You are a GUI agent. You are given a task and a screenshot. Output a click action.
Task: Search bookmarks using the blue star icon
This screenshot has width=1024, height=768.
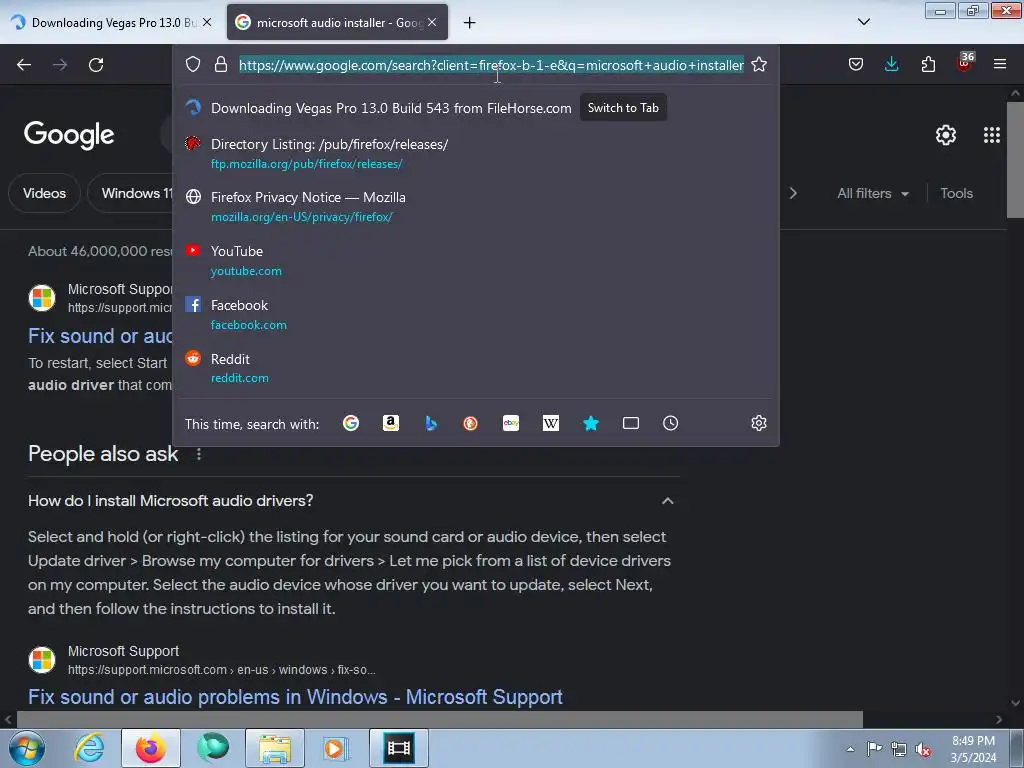tap(591, 423)
